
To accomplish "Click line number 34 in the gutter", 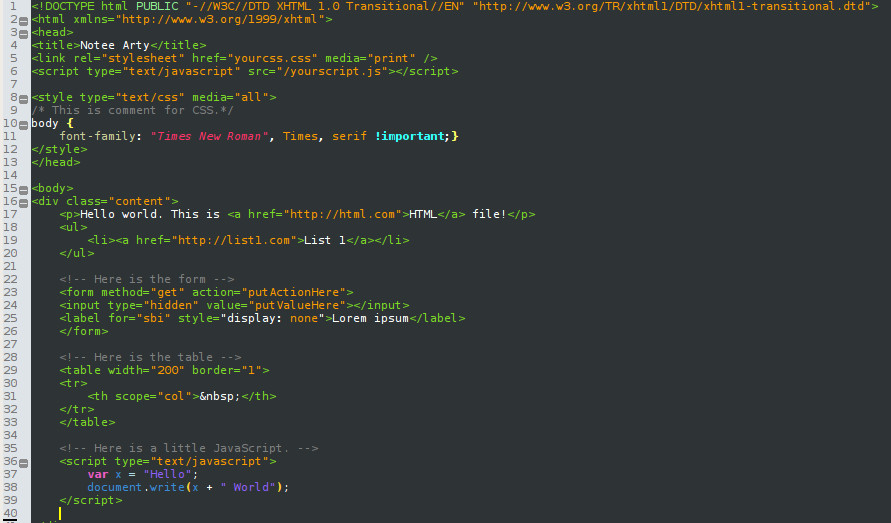I will tap(10, 435).
